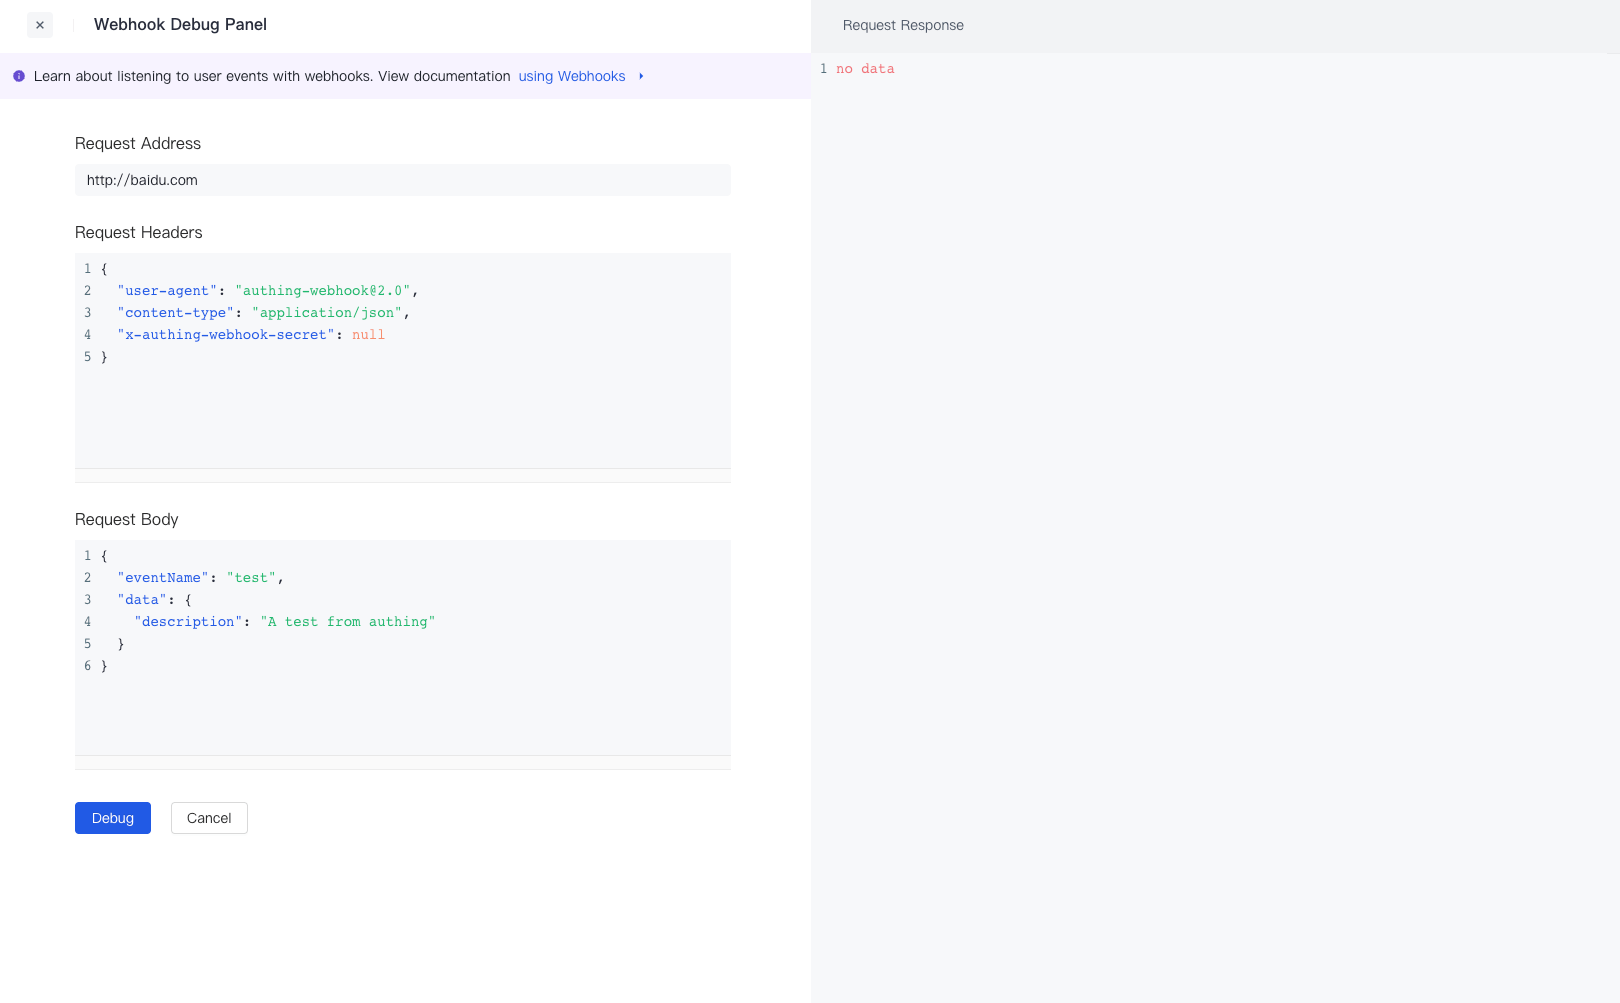Click the "eventName" key in Request Body

pyautogui.click(x=163, y=578)
